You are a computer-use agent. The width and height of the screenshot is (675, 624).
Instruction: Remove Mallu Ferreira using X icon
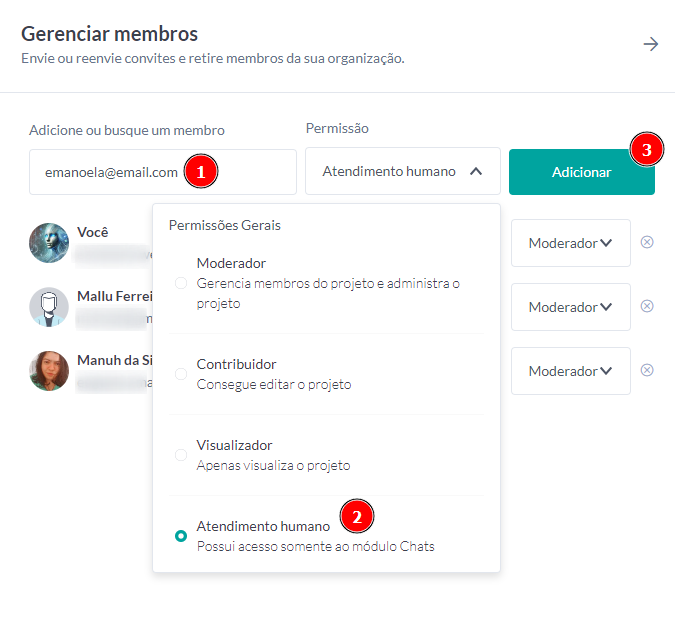pos(647,306)
